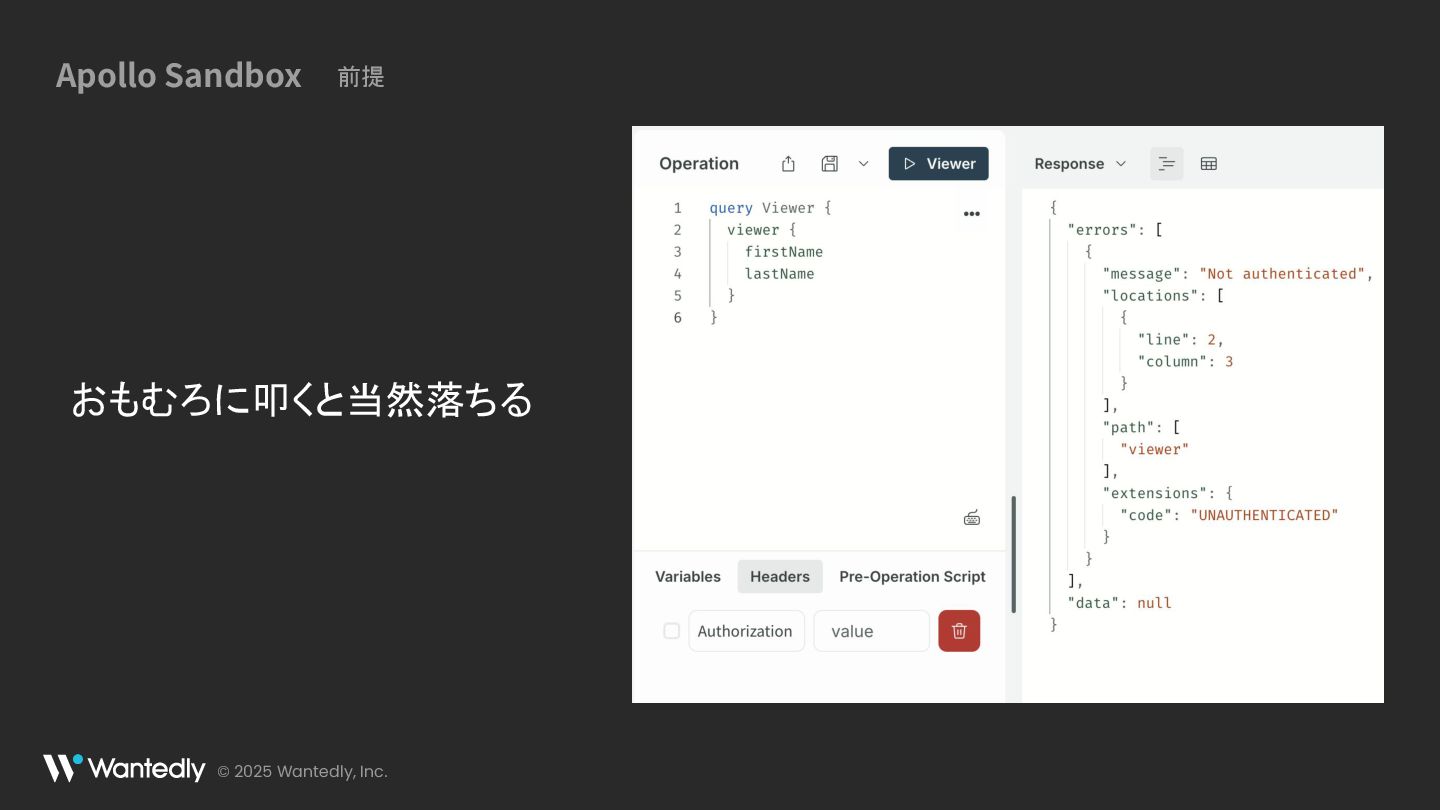Click the "Not authenticated" message text
Image resolution: width=1440 pixels, height=810 pixels.
coord(1282,274)
